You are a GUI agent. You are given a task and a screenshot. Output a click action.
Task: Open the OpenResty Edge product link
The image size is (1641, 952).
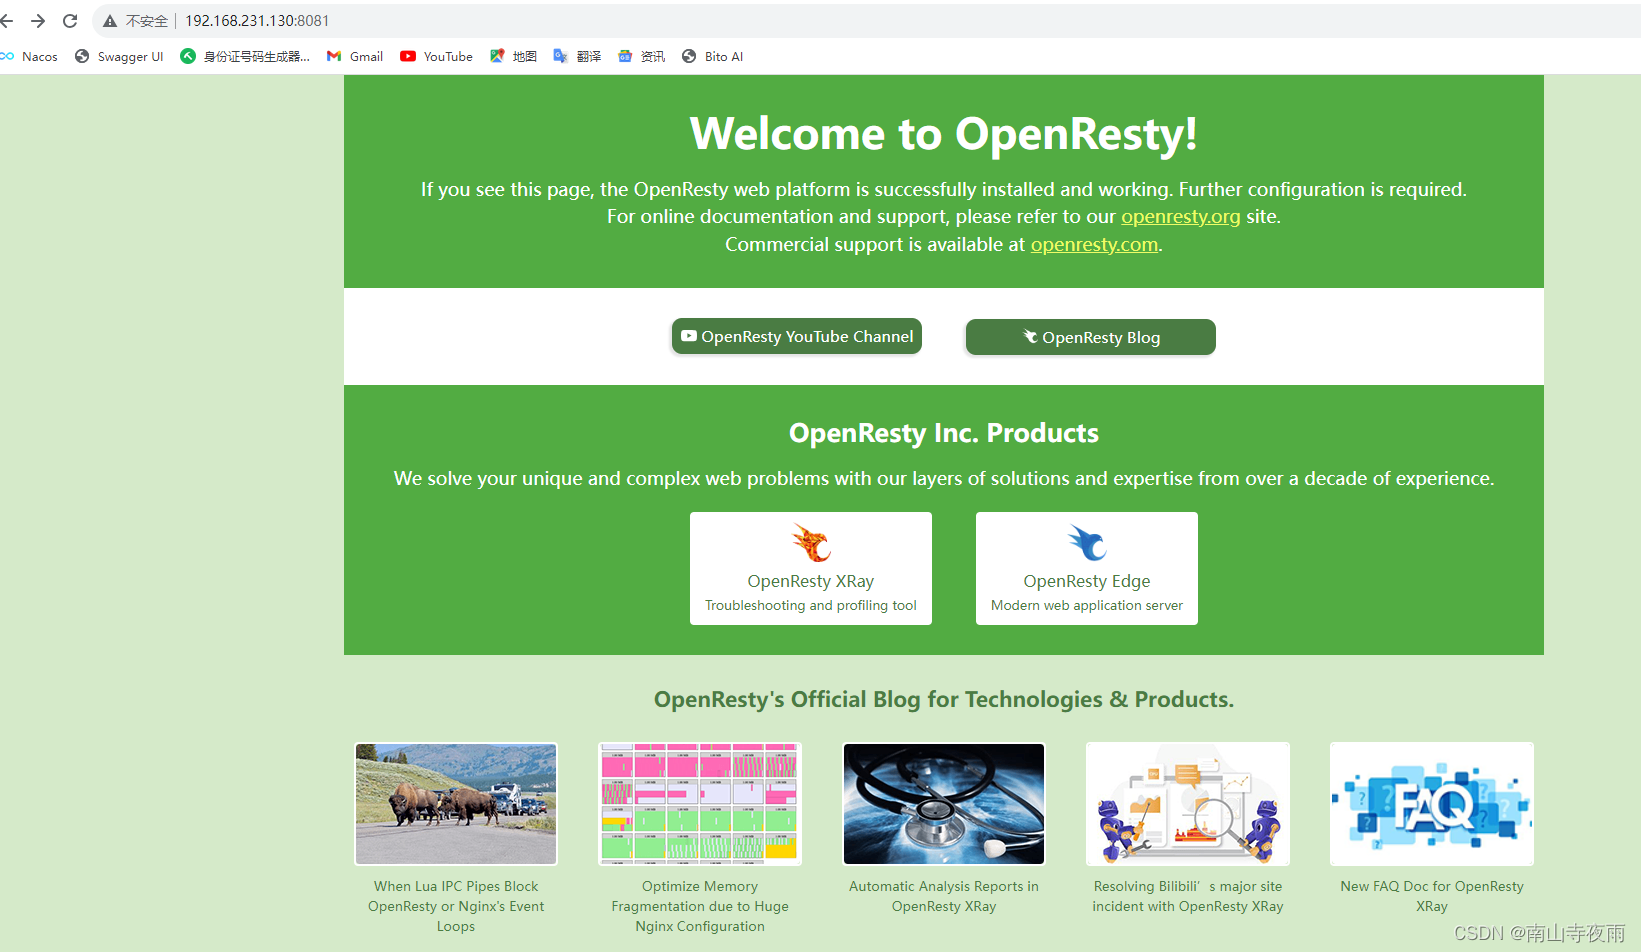pos(1087,568)
